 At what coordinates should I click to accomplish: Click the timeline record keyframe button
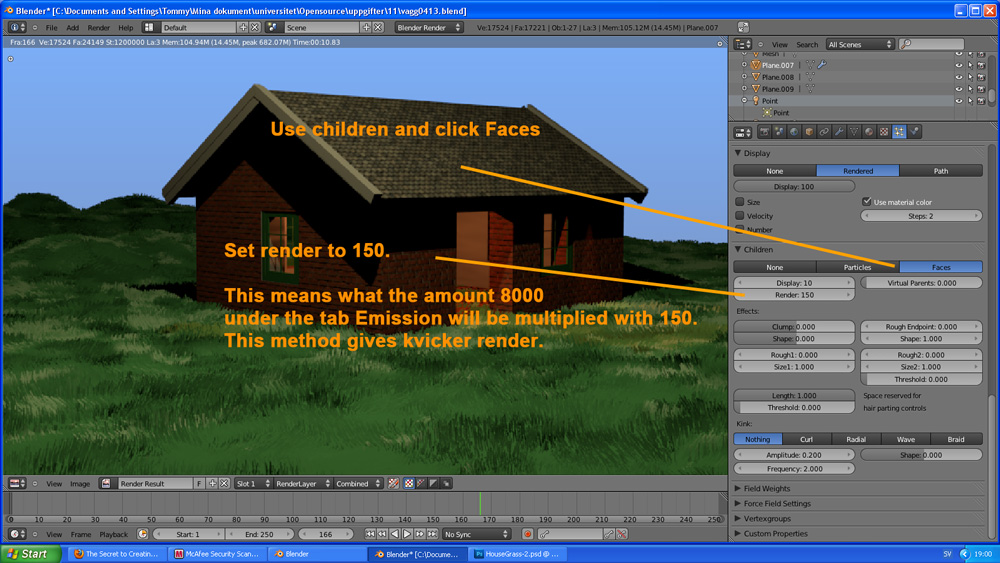point(527,534)
